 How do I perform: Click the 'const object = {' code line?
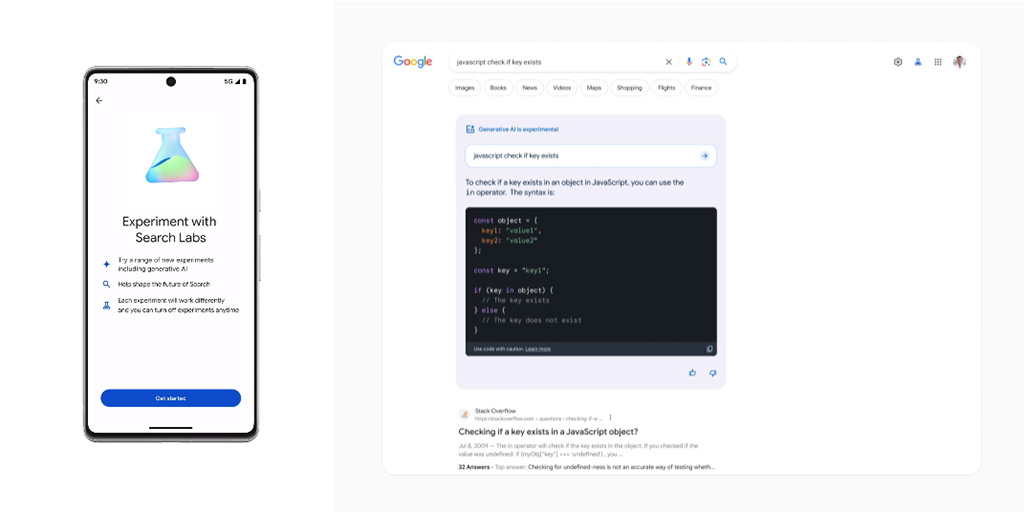click(505, 221)
